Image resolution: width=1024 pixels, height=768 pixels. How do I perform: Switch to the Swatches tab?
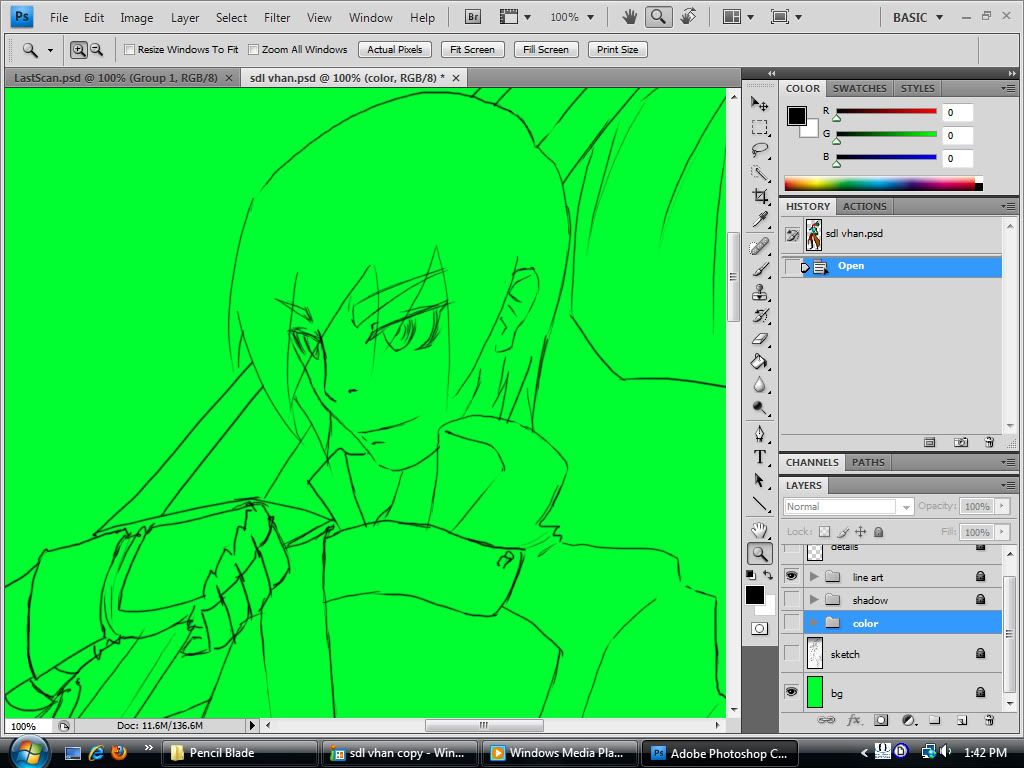click(859, 88)
